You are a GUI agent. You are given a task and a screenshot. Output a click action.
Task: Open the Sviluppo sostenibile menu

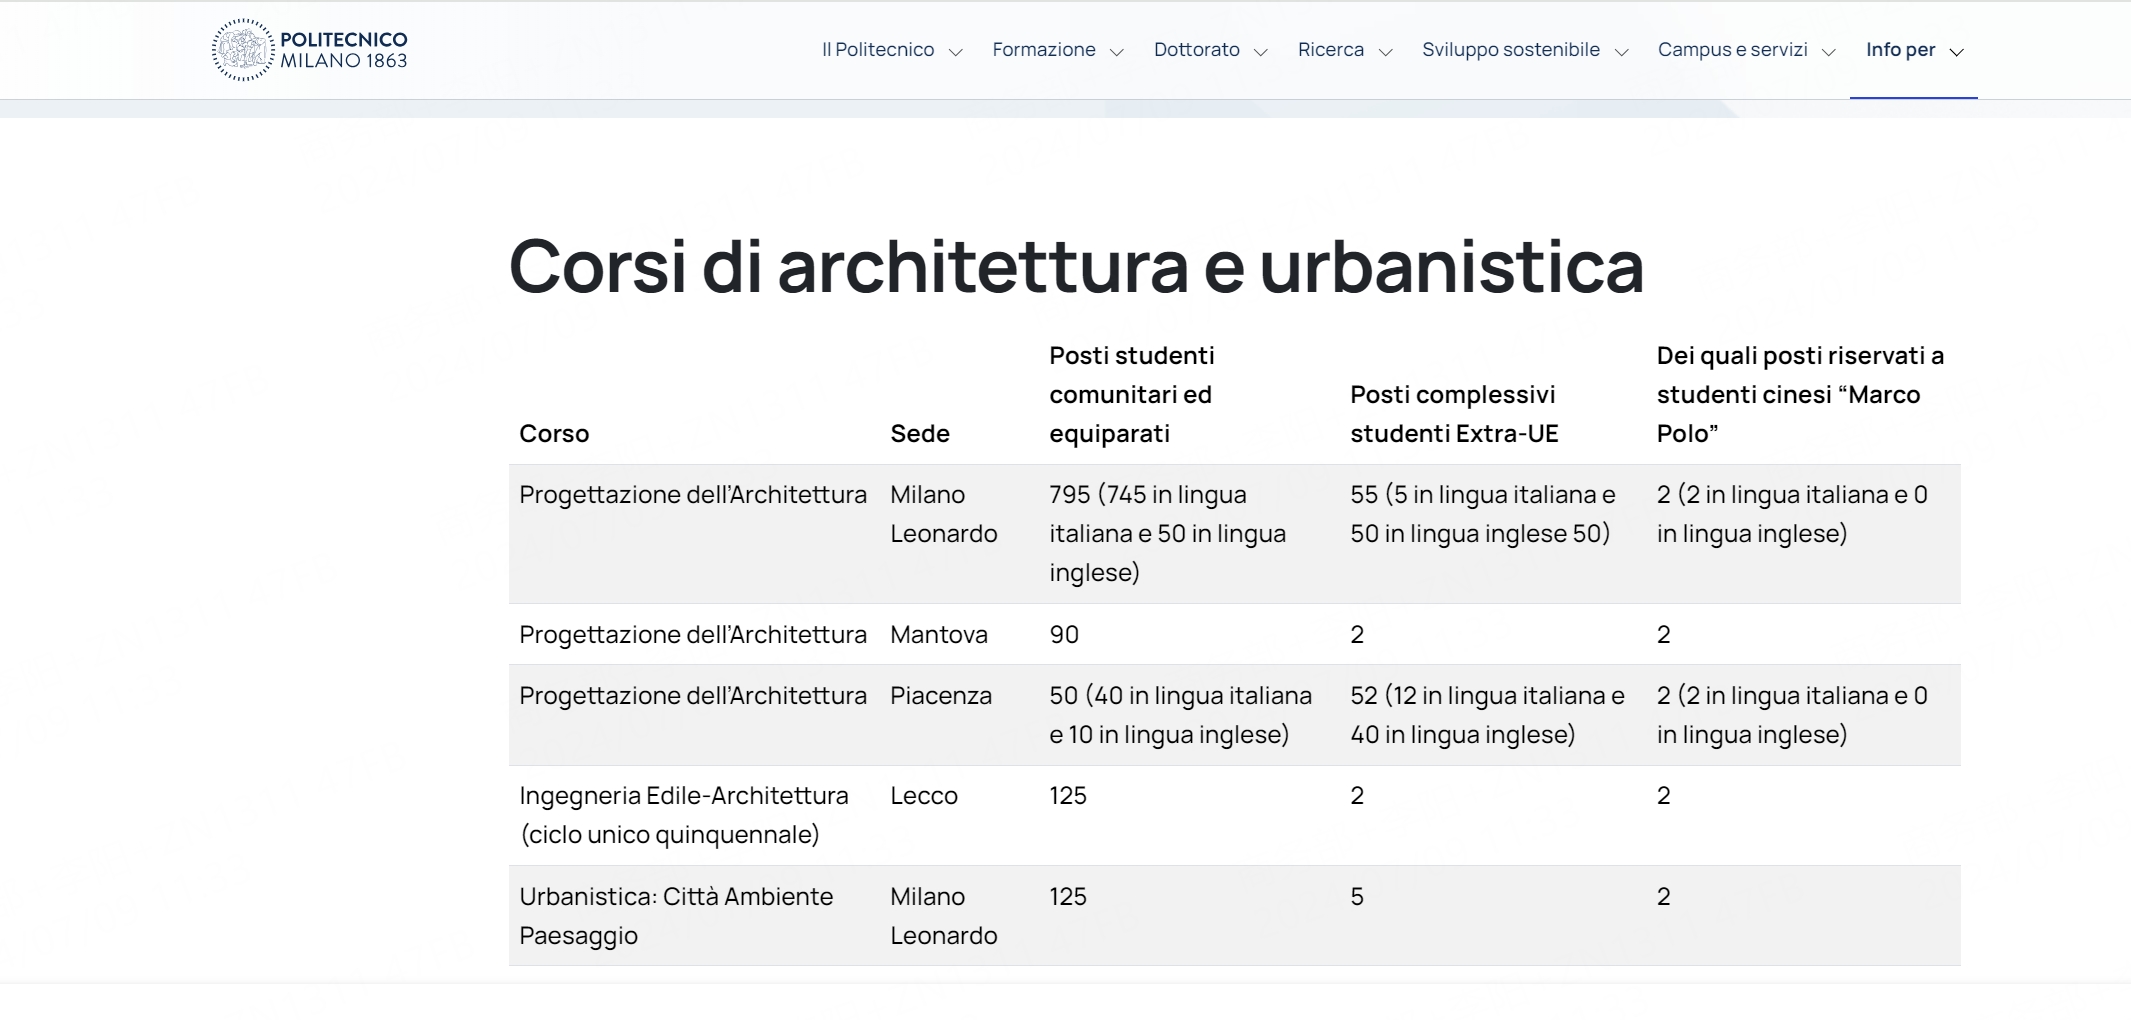pos(1510,50)
